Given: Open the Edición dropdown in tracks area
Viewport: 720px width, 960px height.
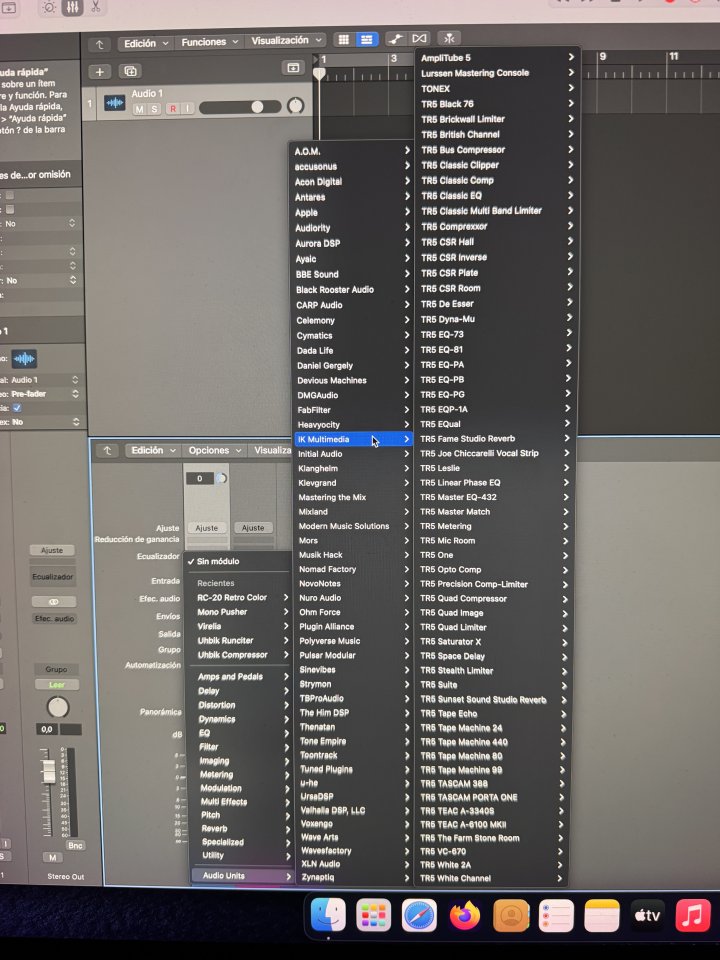Looking at the screenshot, I should (x=146, y=43).
